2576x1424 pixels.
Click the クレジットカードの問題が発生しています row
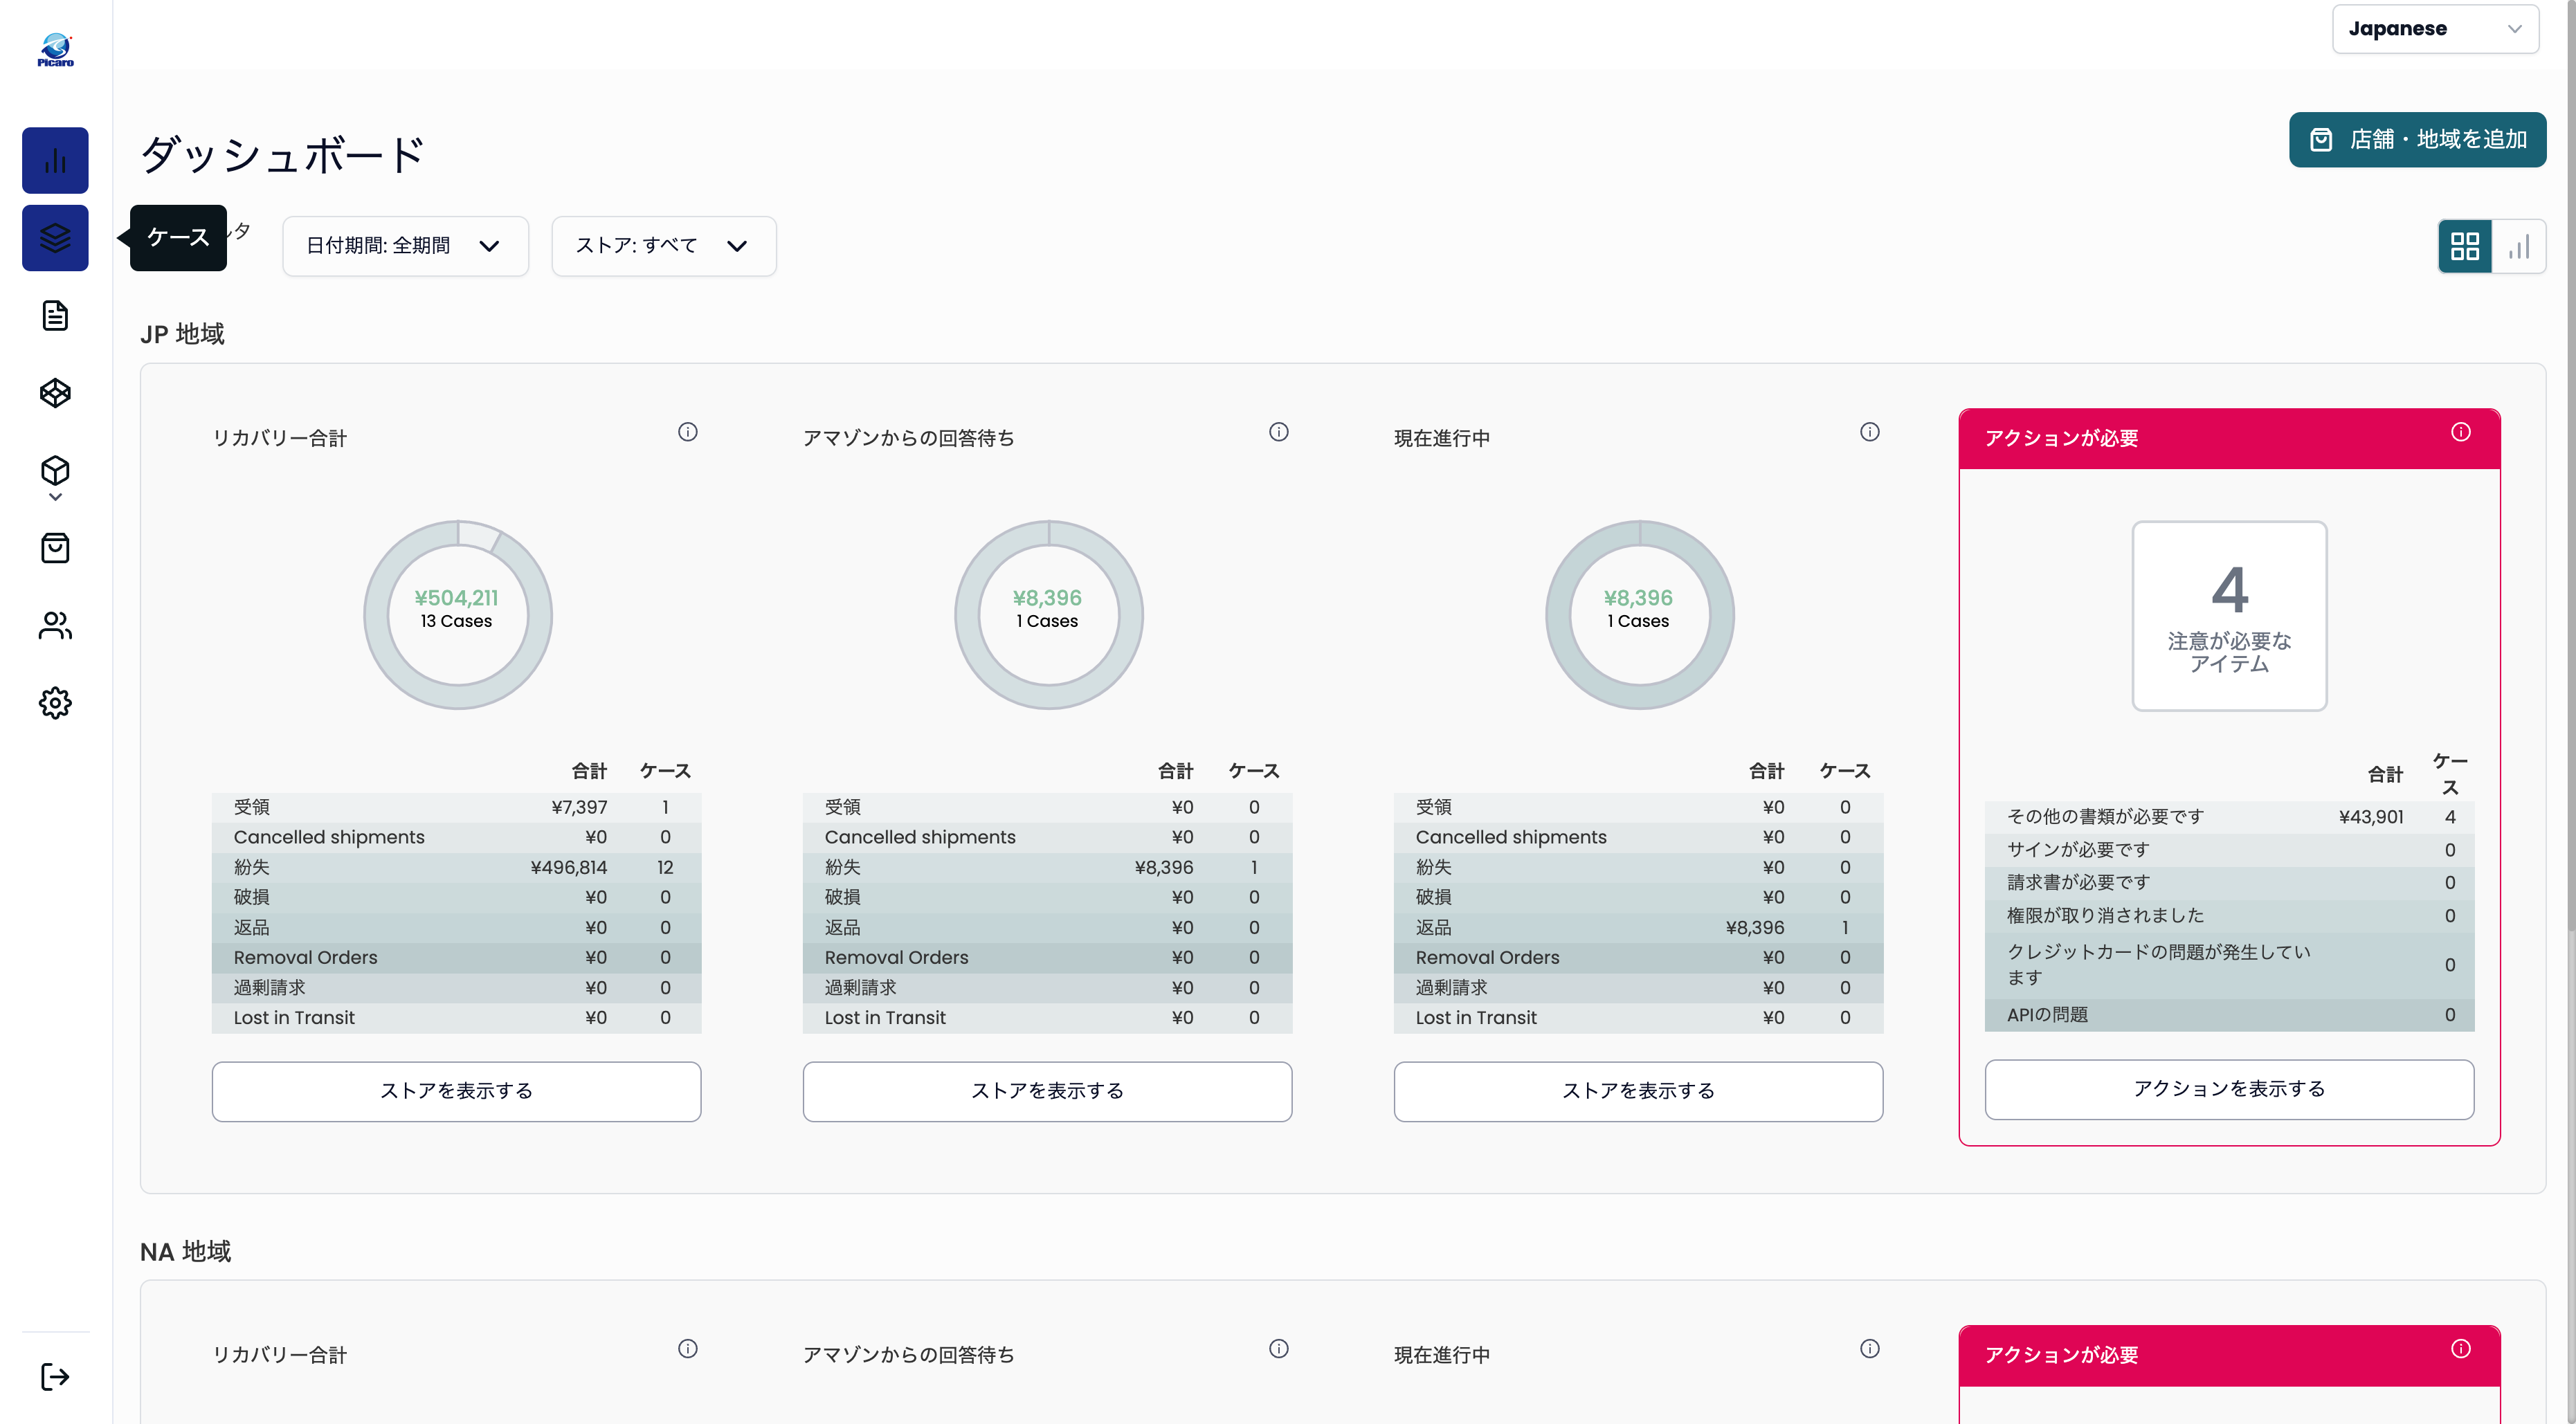pyautogui.click(x=2229, y=965)
